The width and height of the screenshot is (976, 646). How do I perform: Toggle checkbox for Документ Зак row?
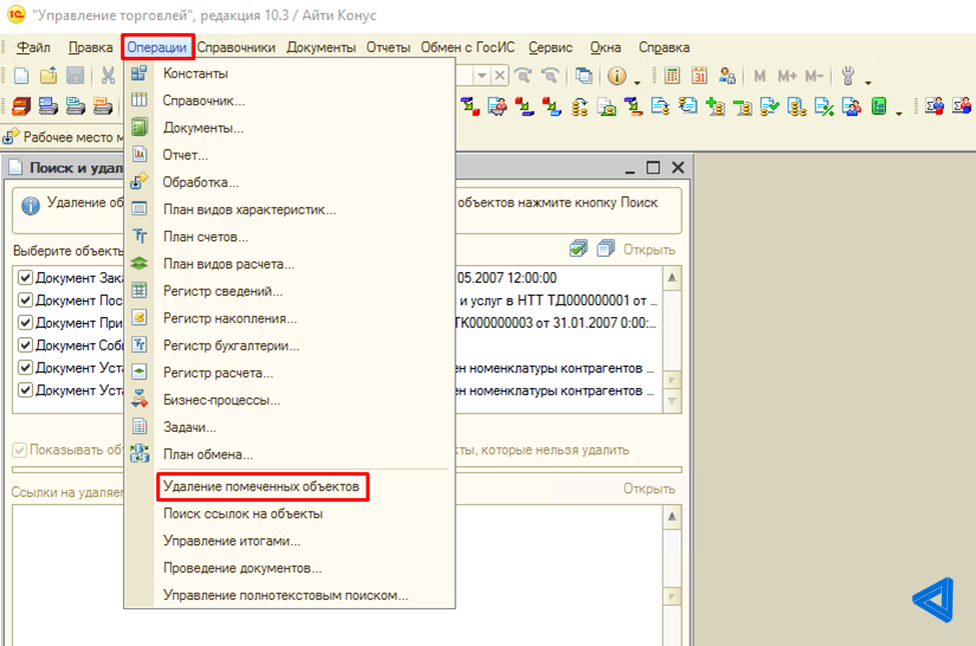click(25, 278)
